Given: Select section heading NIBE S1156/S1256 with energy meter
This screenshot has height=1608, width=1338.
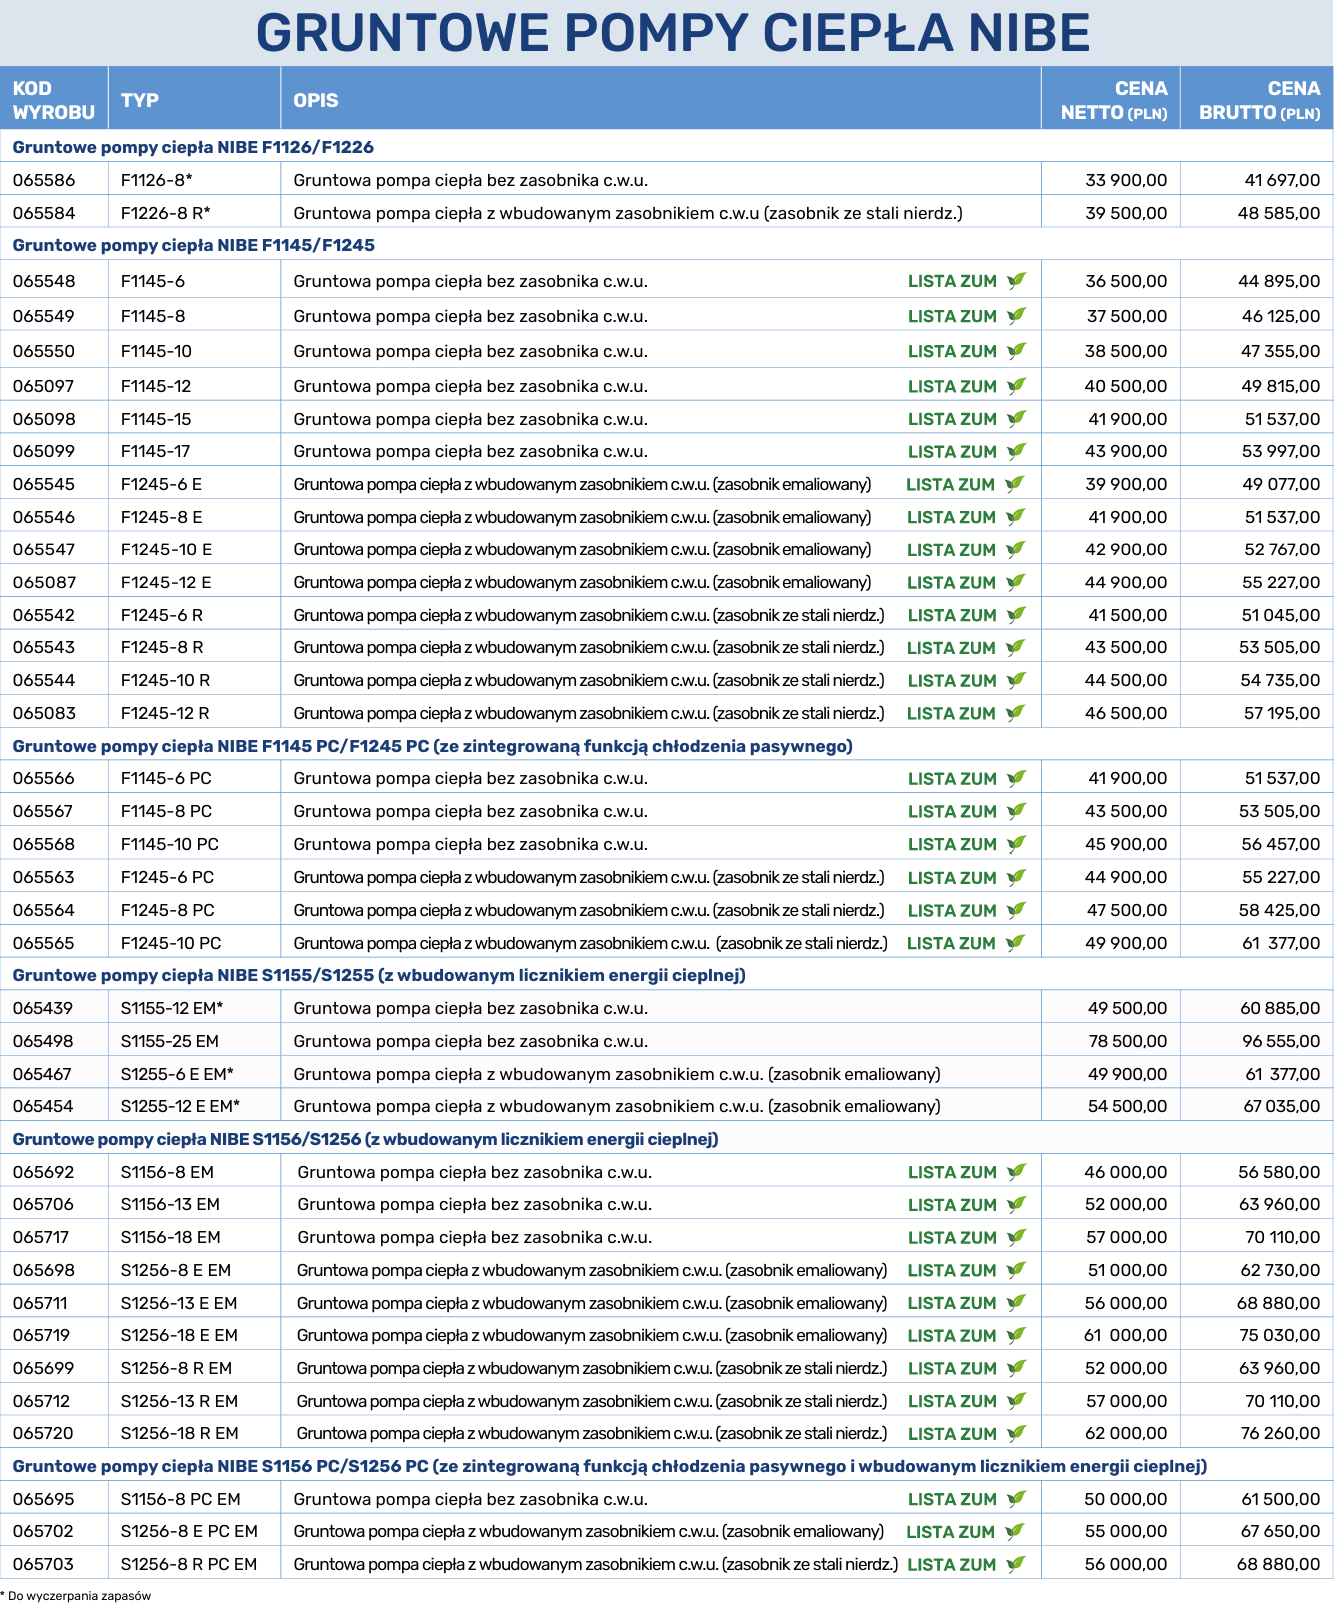Looking at the screenshot, I should tap(365, 1139).
